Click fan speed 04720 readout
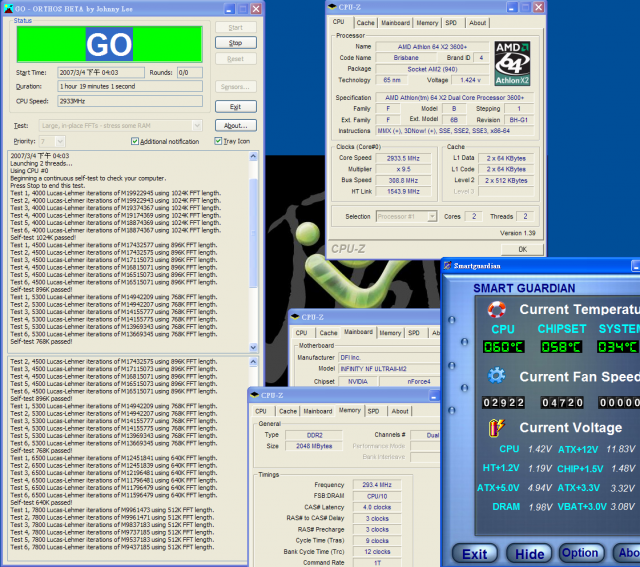 pyautogui.click(x=562, y=402)
